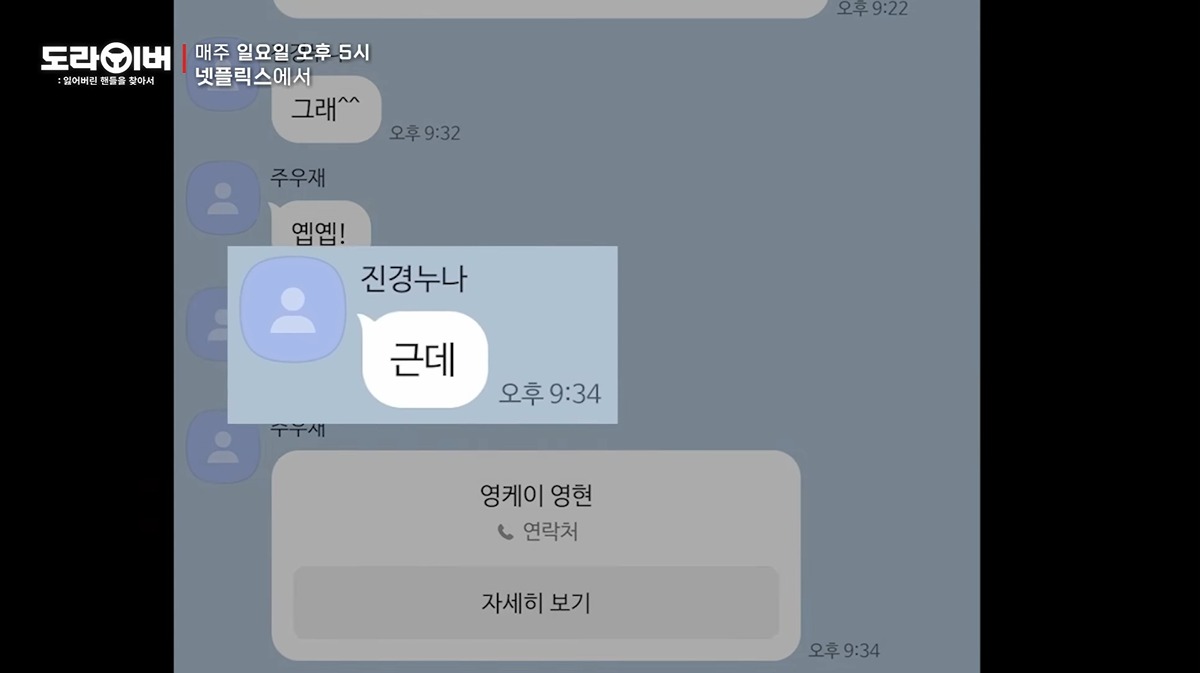Click the 진경누나 sender name
This screenshot has width=1200, height=673.
pyautogui.click(x=413, y=279)
